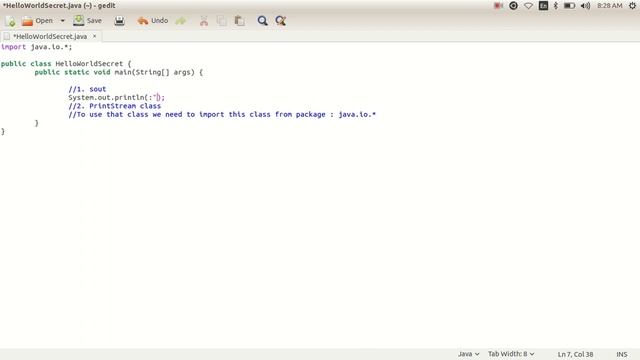Create a new document with toolbar icon
This screenshot has width=640, height=360.
[10, 21]
